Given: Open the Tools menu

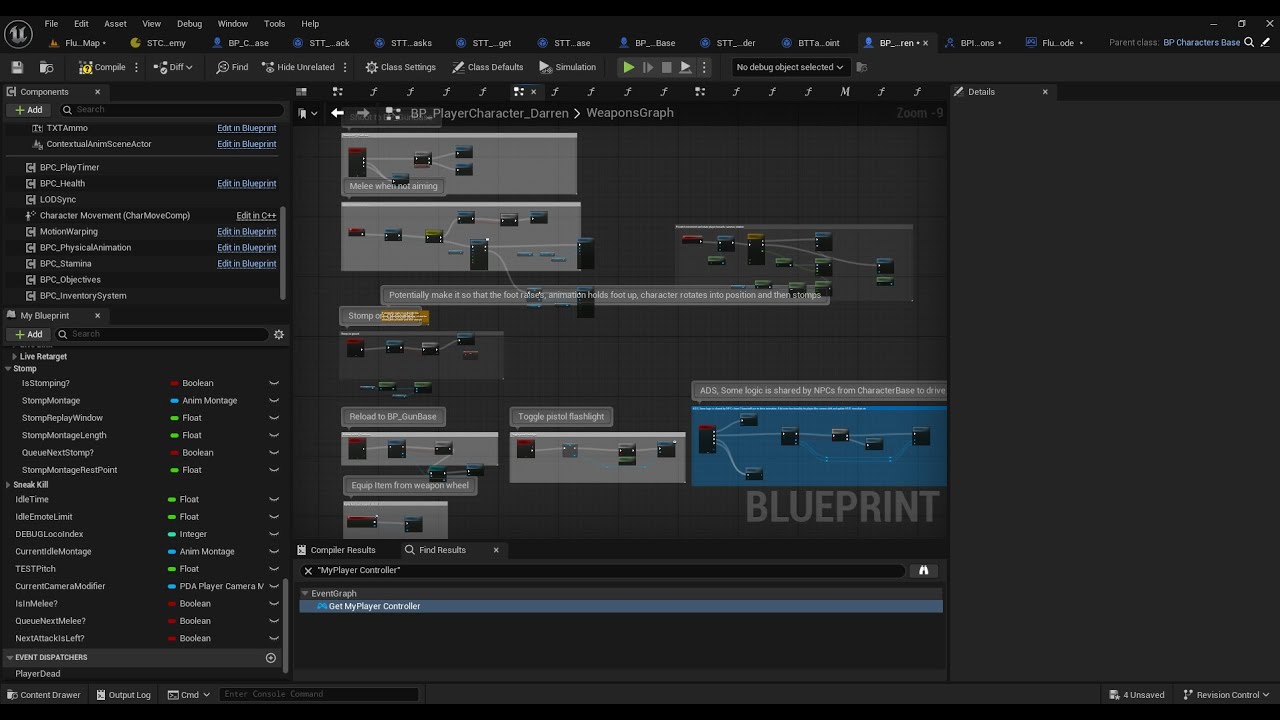Looking at the screenshot, I should 274,23.
